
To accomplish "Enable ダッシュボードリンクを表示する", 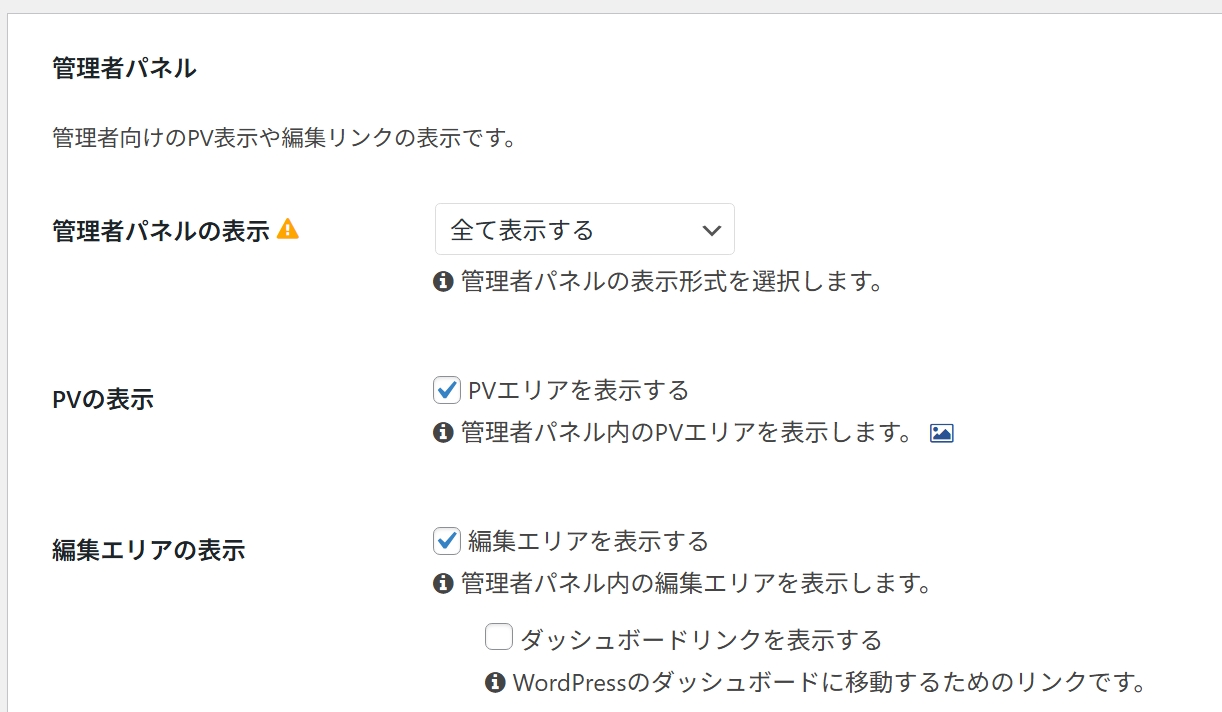I will [499, 638].
